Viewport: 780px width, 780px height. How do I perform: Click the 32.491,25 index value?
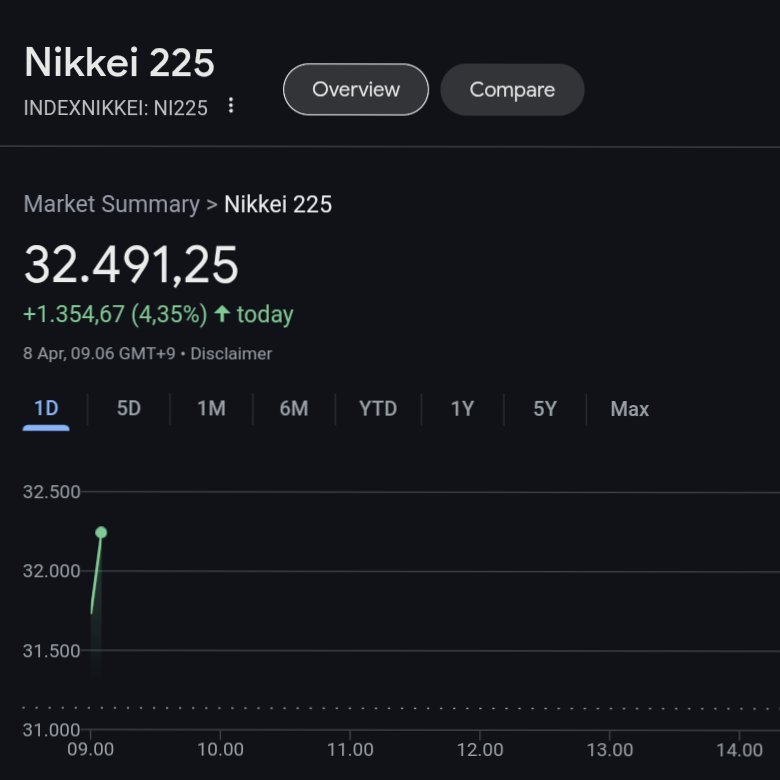click(131, 265)
